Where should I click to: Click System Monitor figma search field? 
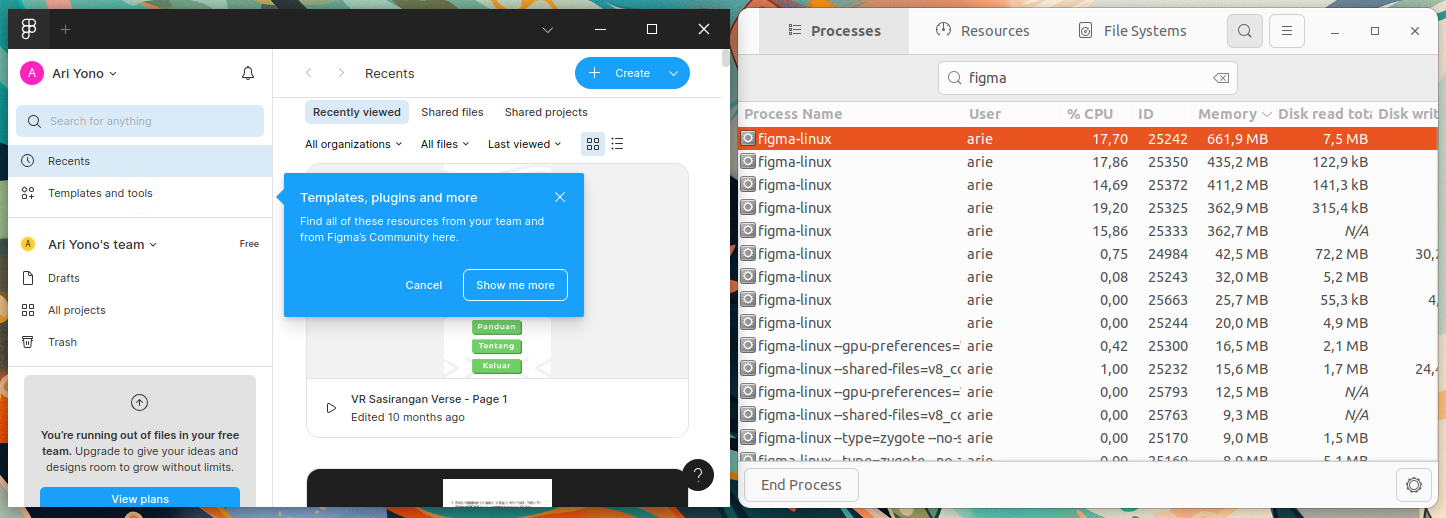point(1088,78)
